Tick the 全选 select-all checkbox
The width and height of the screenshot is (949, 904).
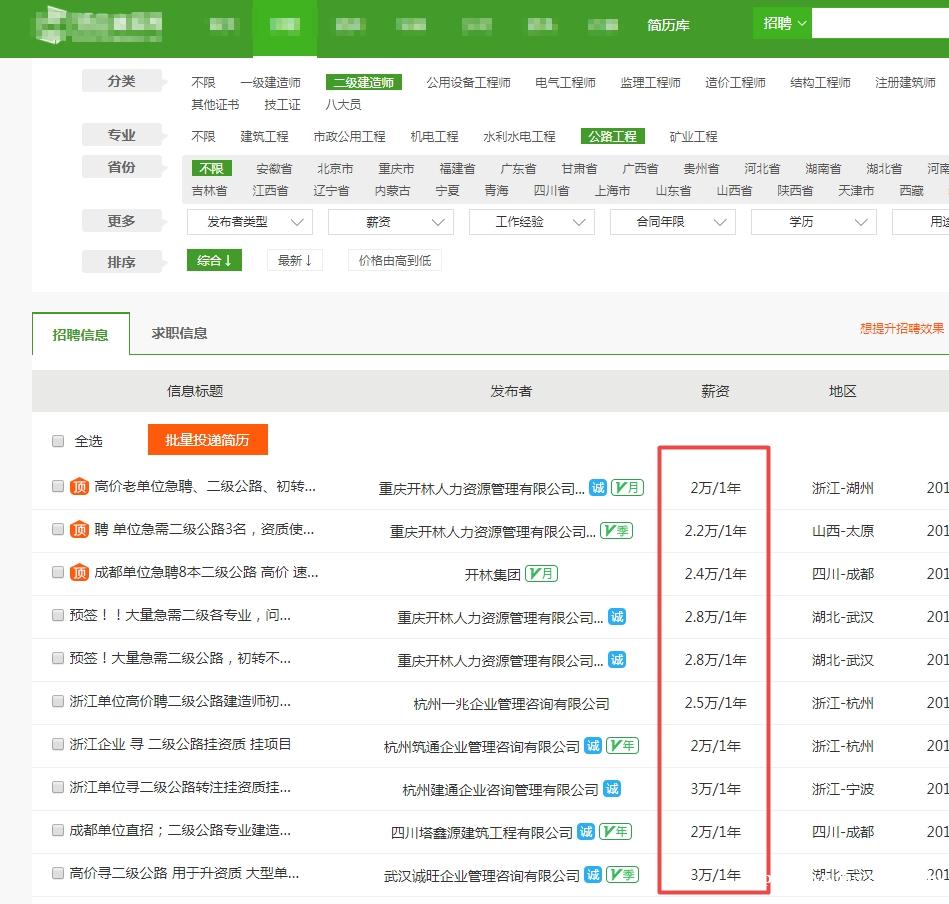pos(58,441)
